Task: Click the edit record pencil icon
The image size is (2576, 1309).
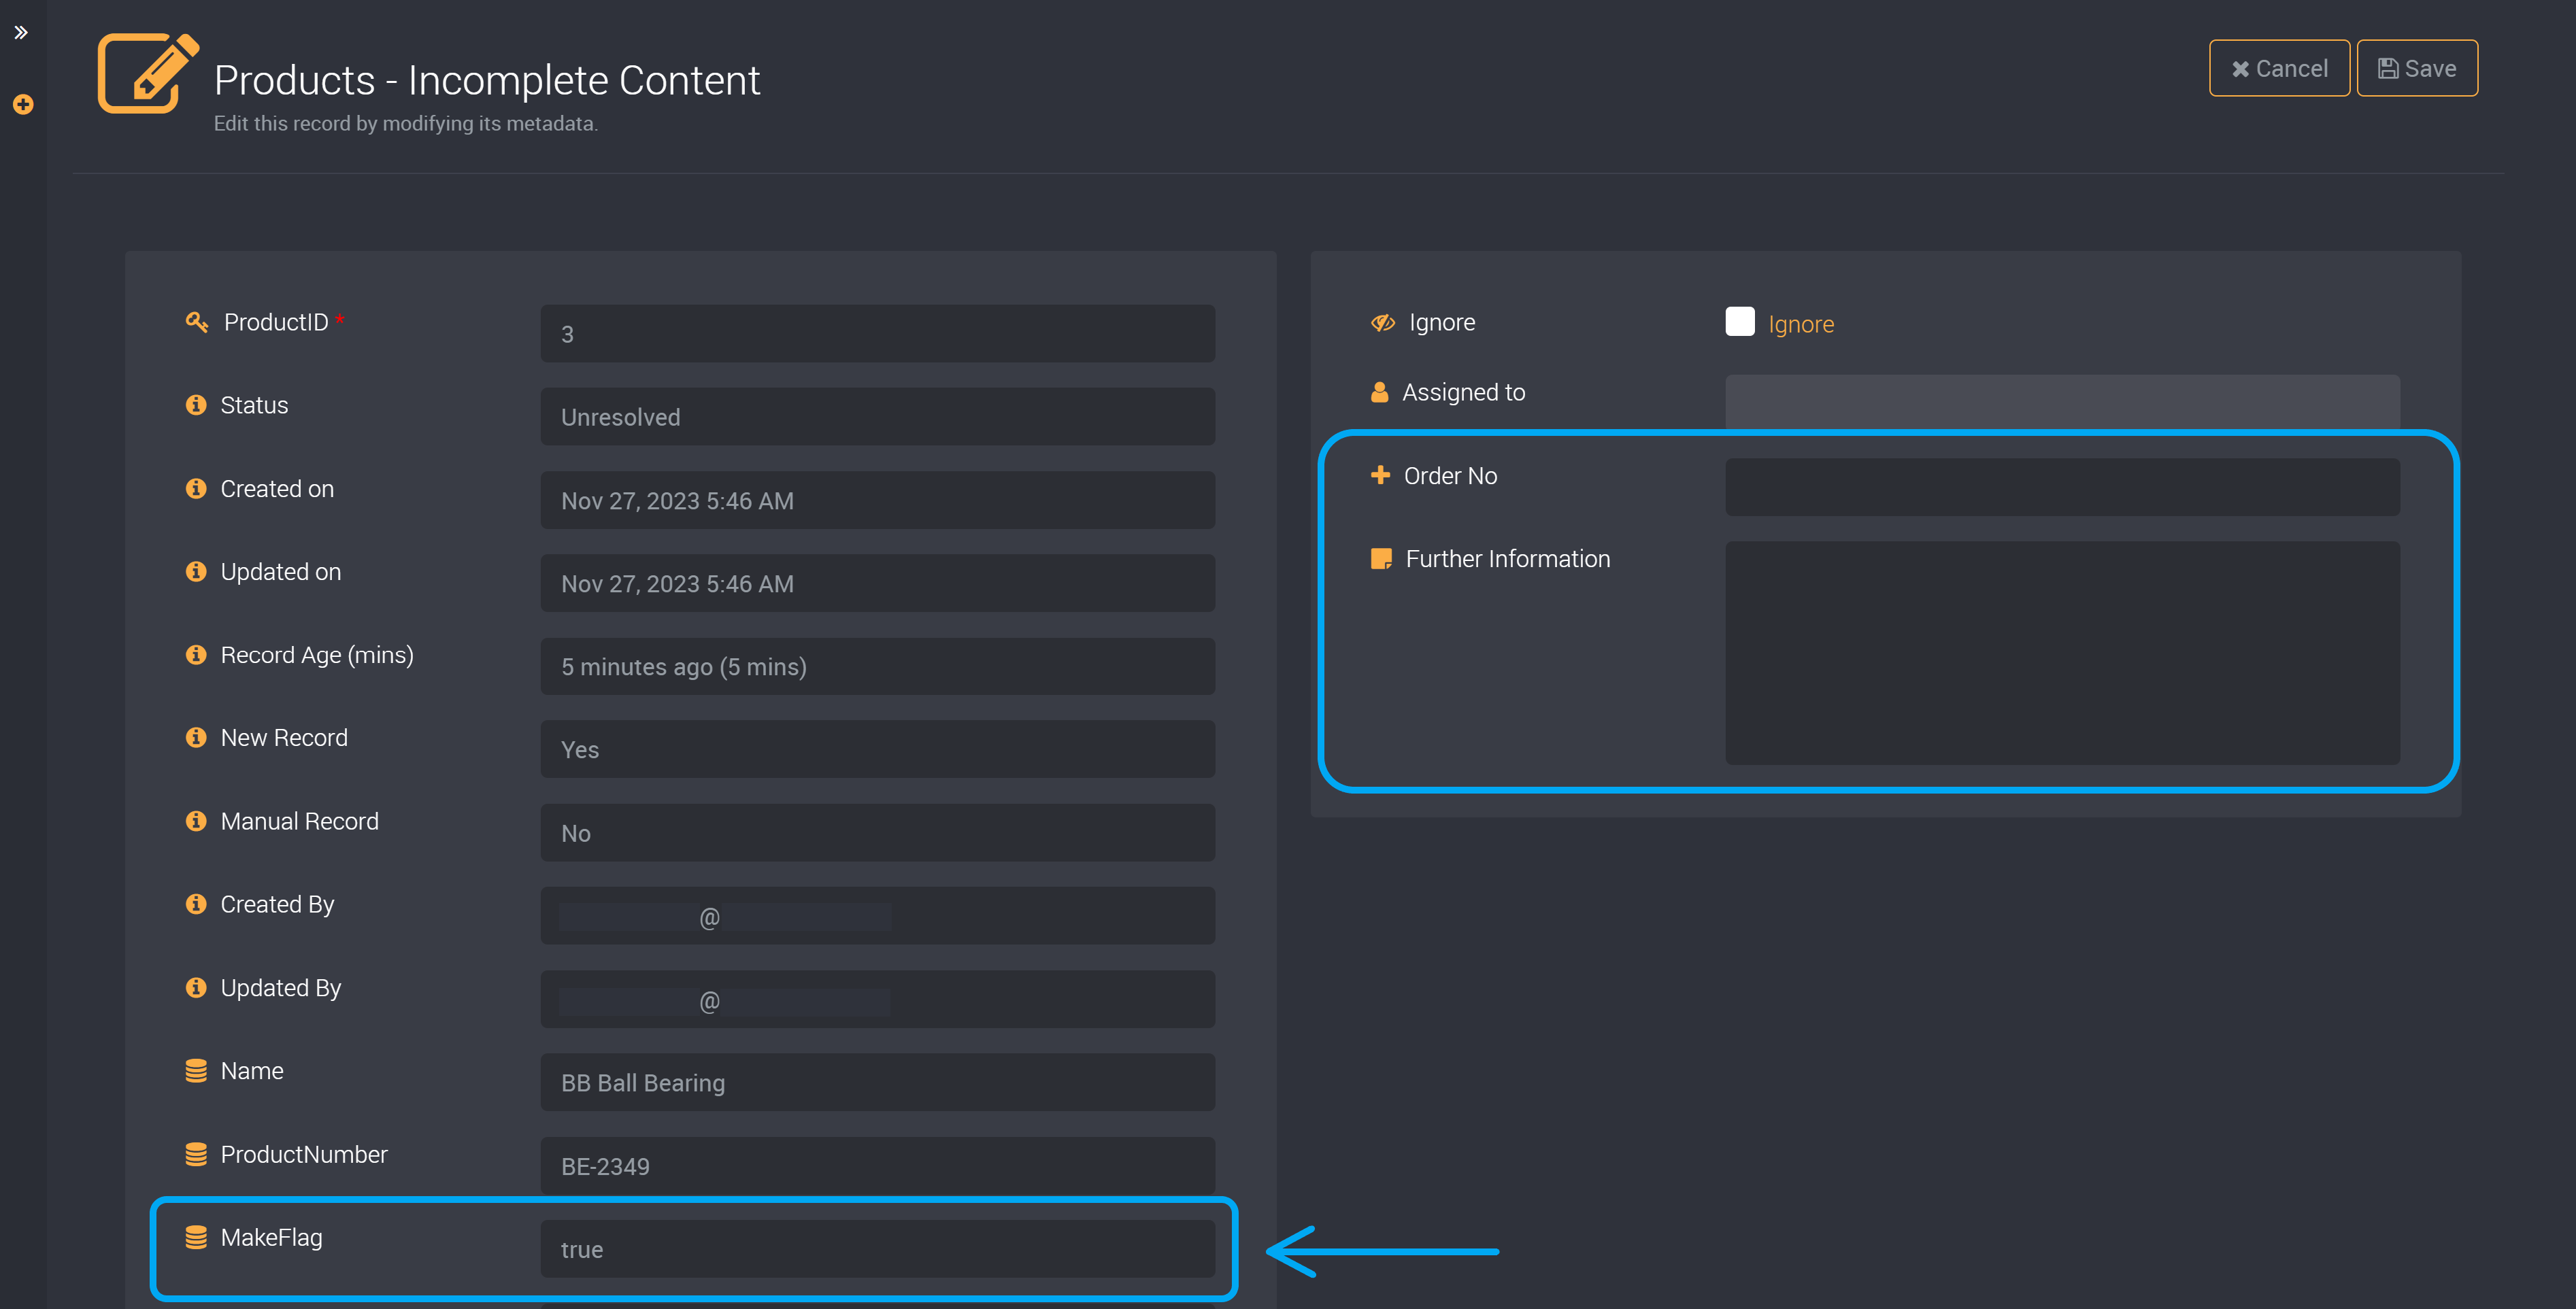Action: (x=148, y=73)
